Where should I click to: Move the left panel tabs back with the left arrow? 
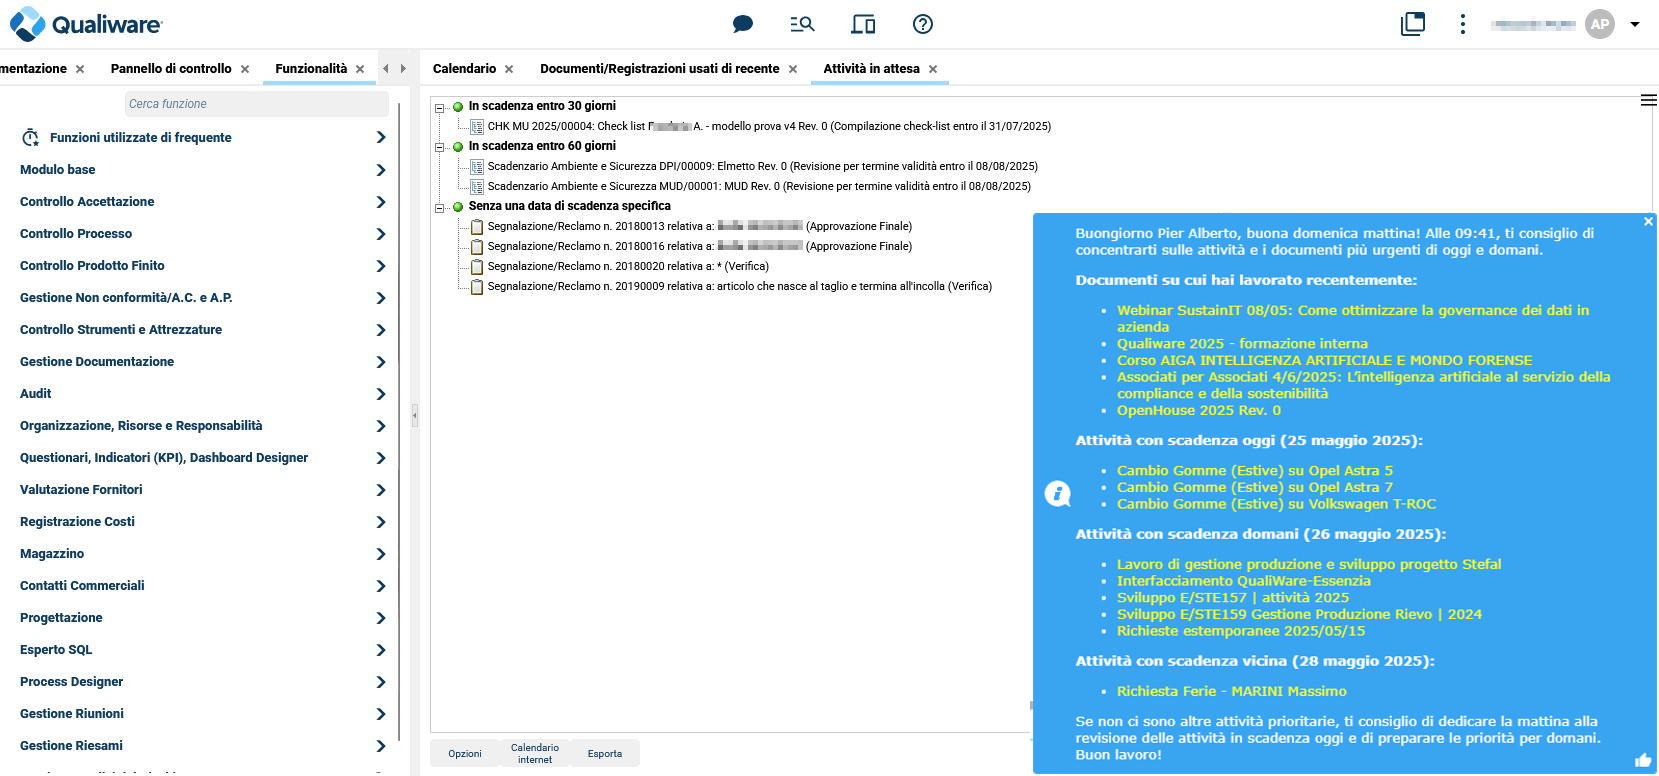tap(386, 69)
